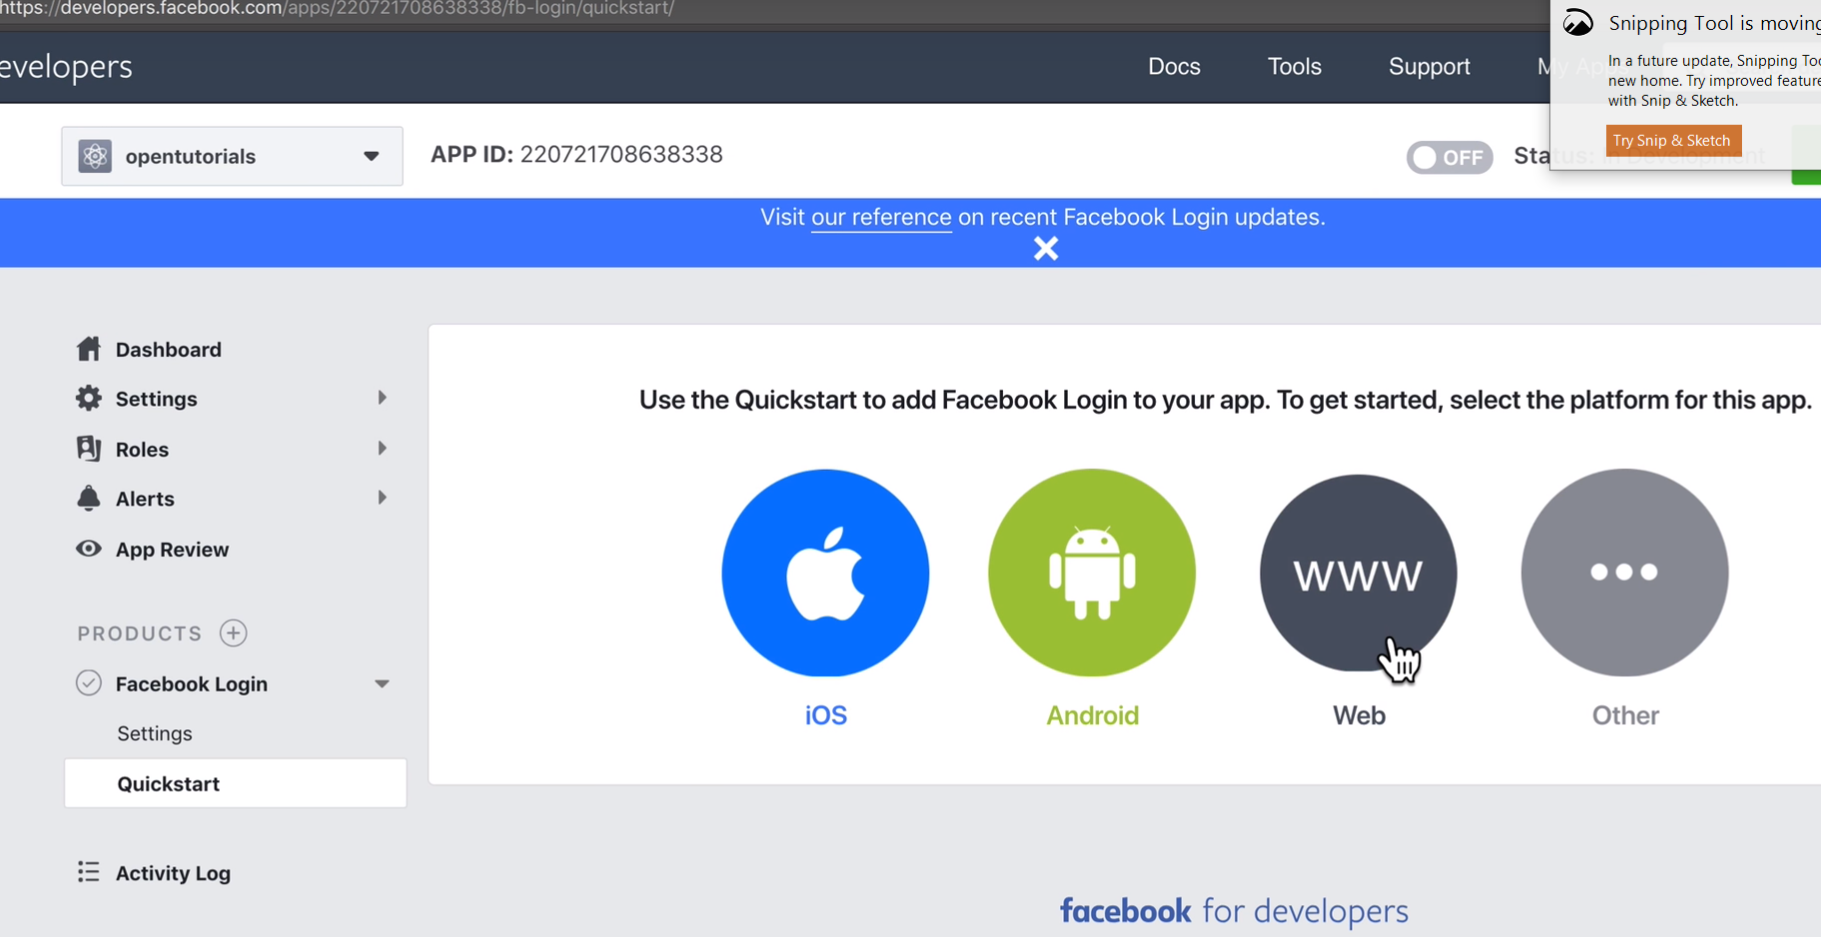1821x937 pixels.
Task: Add a product with the plus icon
Action: (x=234, y=633)
